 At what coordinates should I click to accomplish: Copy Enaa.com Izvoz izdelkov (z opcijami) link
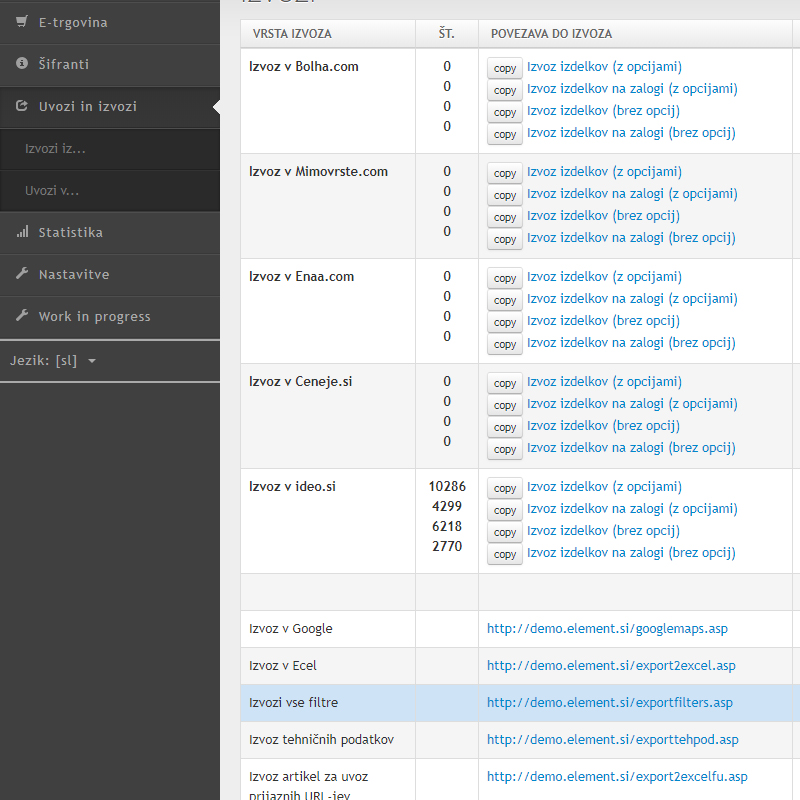[505, 278]
